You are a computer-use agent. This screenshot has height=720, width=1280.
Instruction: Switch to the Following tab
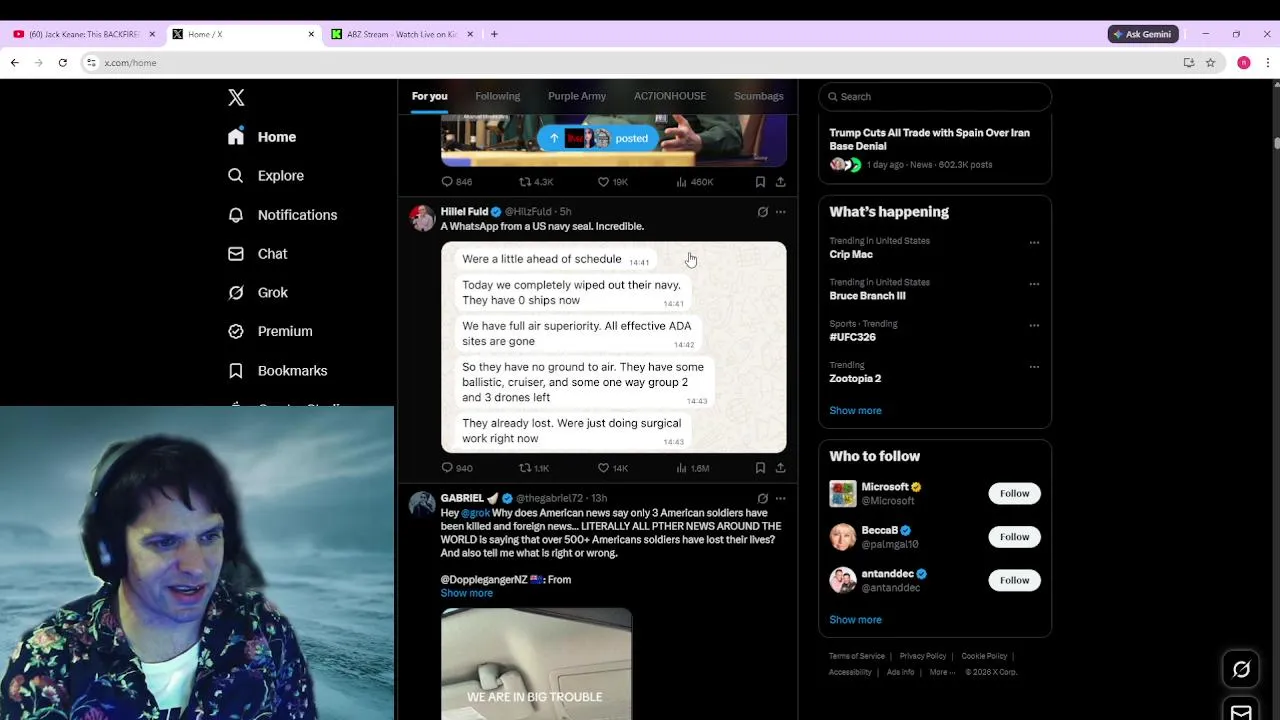497,96
